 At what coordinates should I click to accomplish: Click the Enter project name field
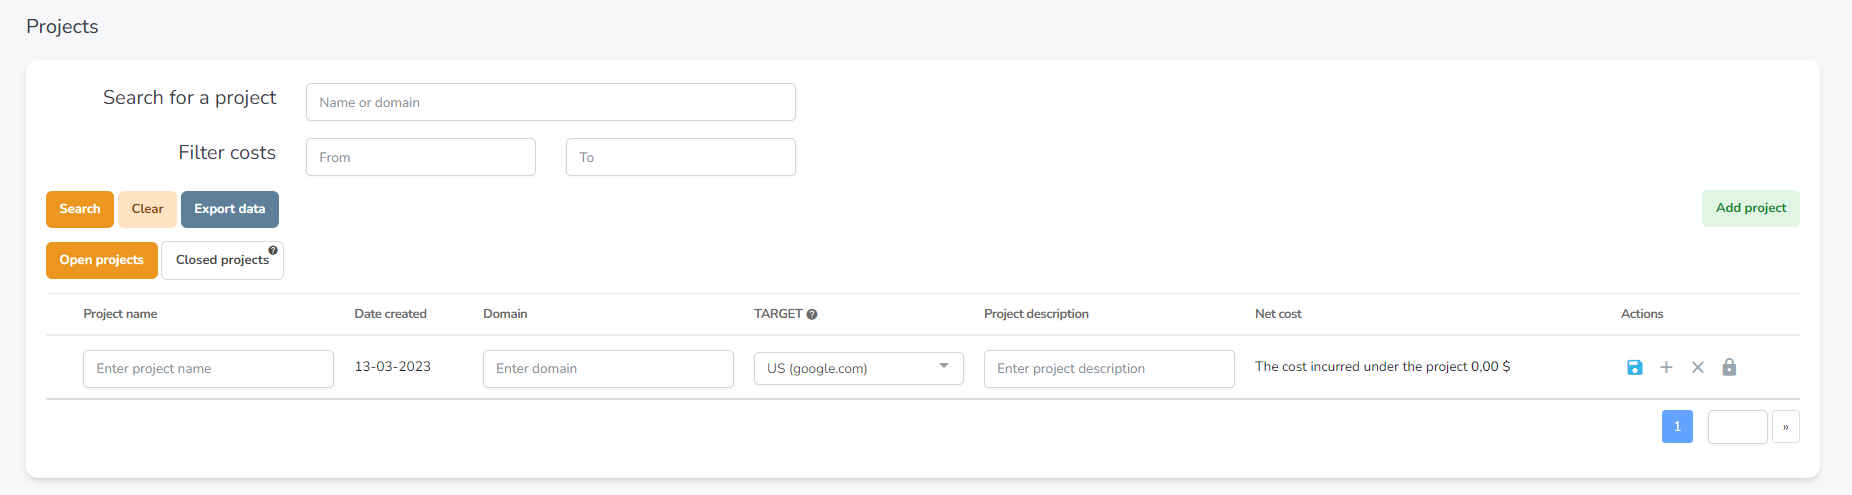tap(208, 369)
